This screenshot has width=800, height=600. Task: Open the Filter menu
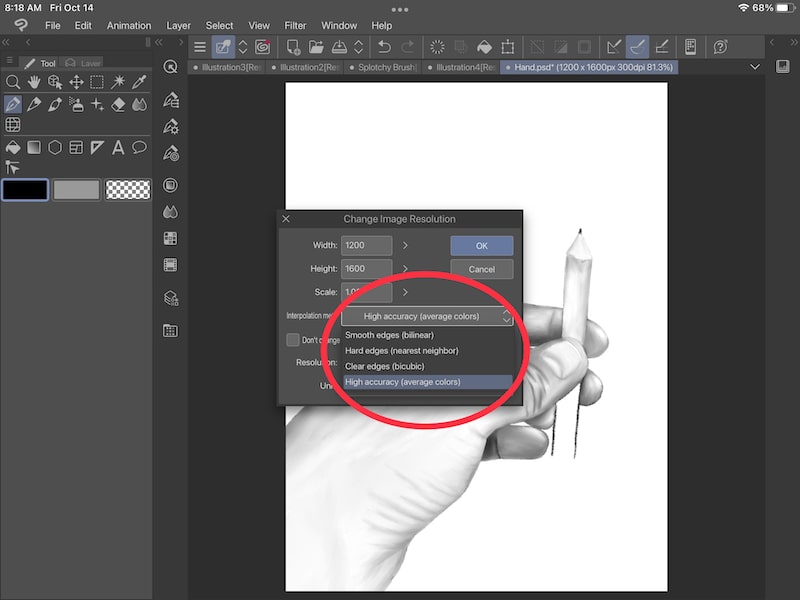coord(295,25)
